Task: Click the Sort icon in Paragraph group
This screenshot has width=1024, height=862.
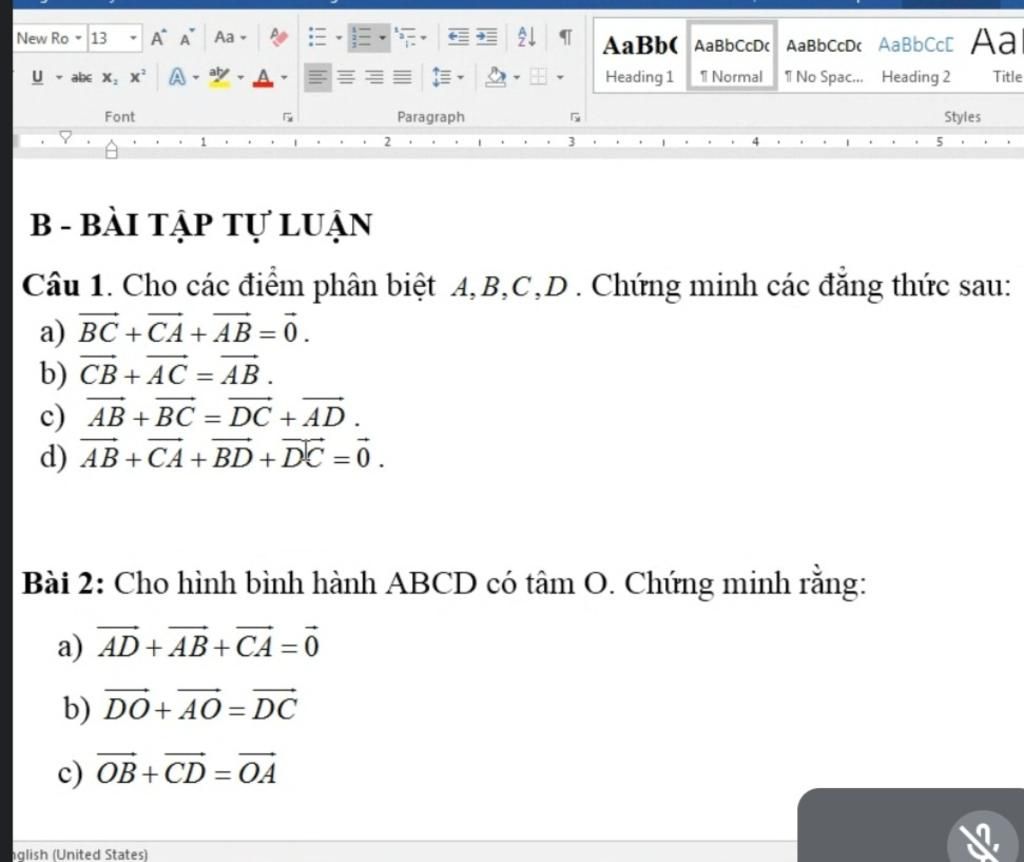Action: coord(528,37)
